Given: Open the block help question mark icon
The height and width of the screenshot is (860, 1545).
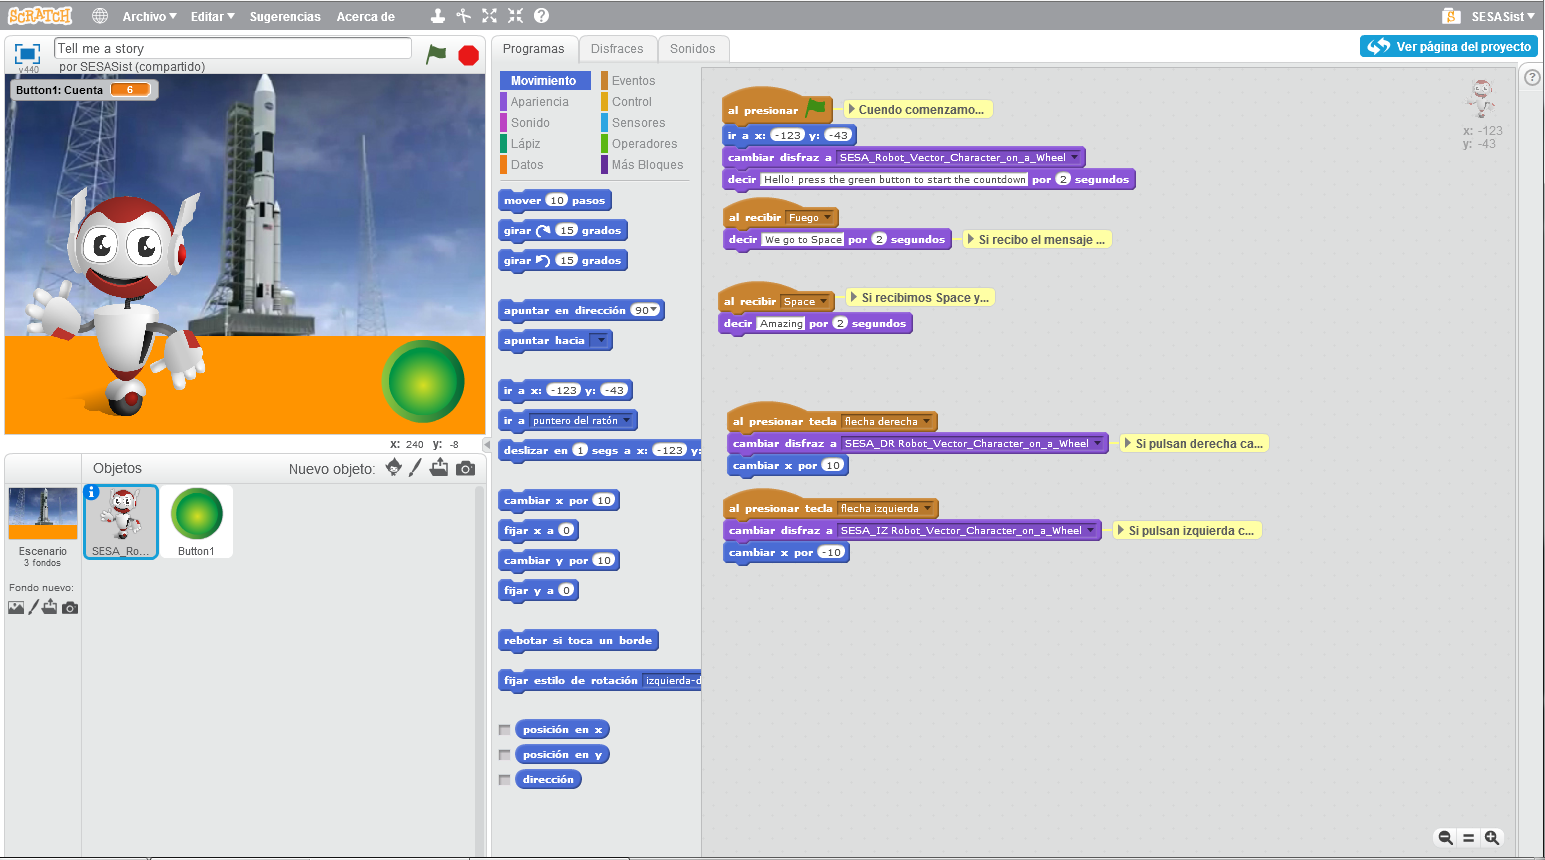Looking at the screenshot, I should [x=1531, y=77].
